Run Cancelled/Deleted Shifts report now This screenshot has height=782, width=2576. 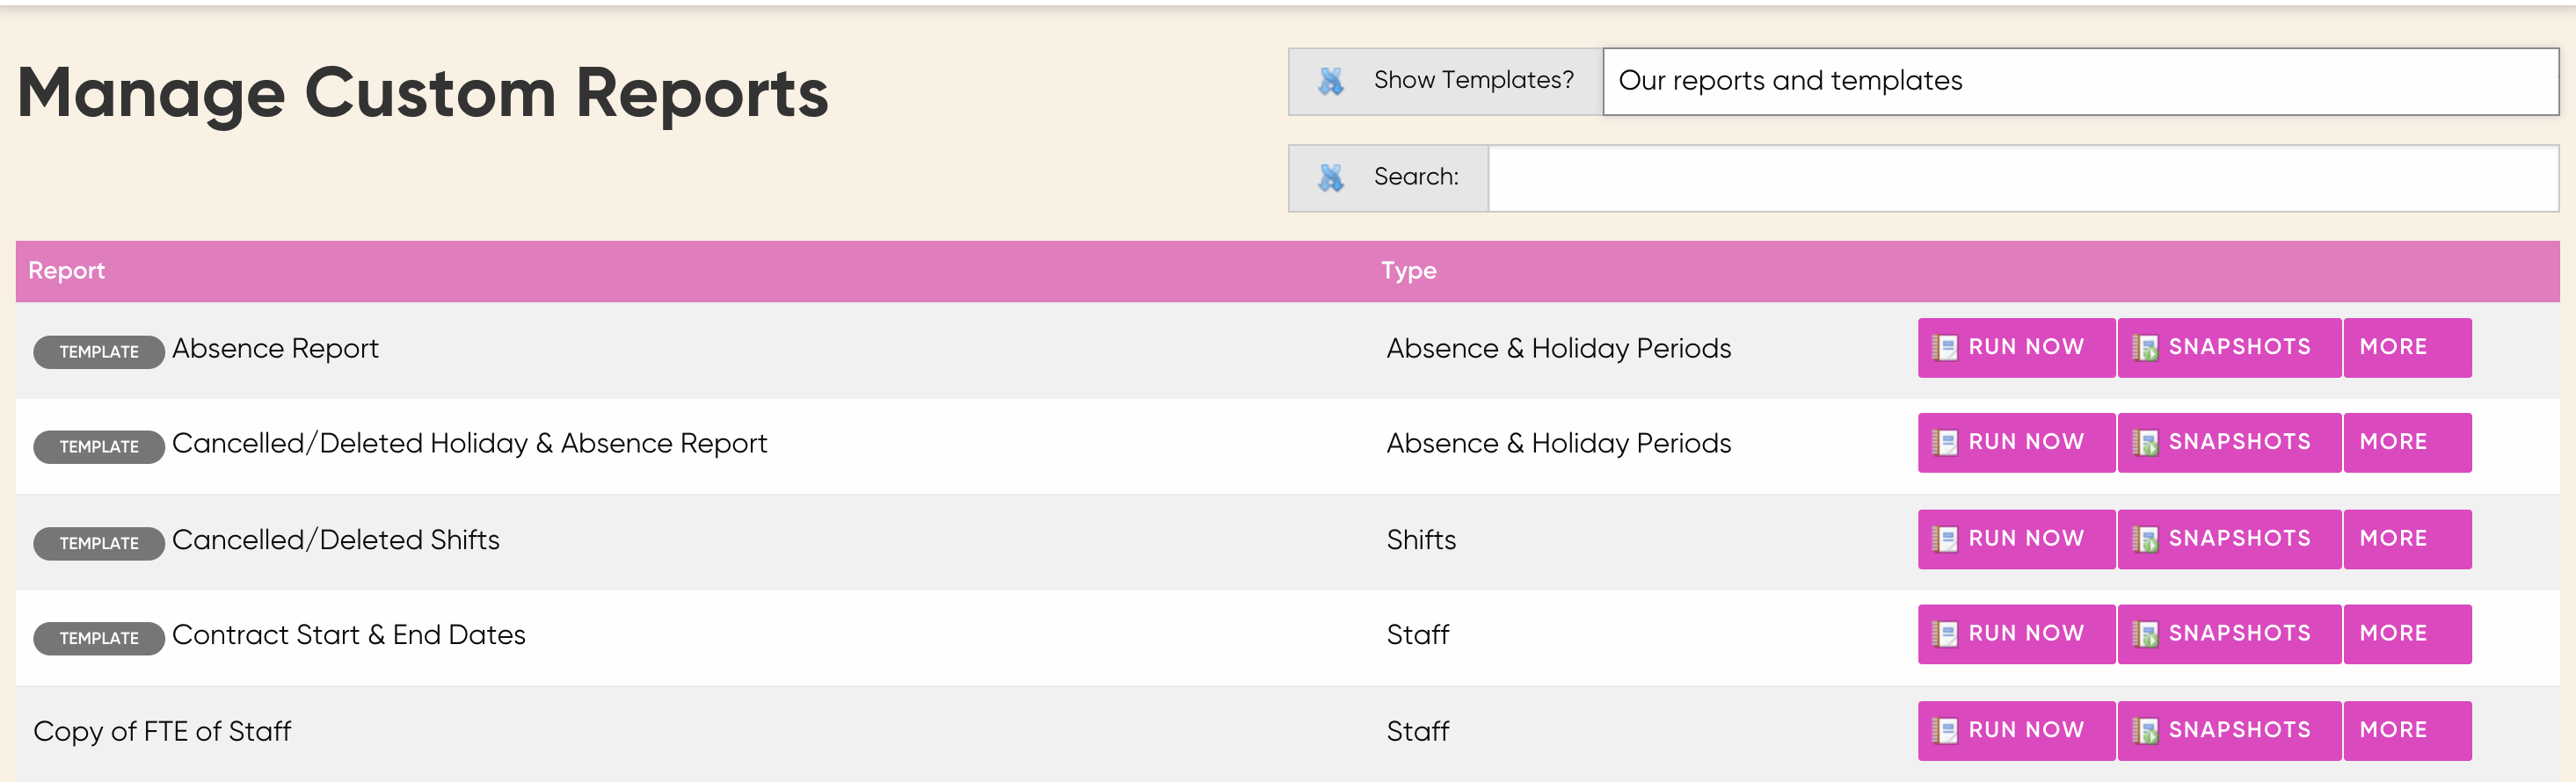pos(2016,539)
